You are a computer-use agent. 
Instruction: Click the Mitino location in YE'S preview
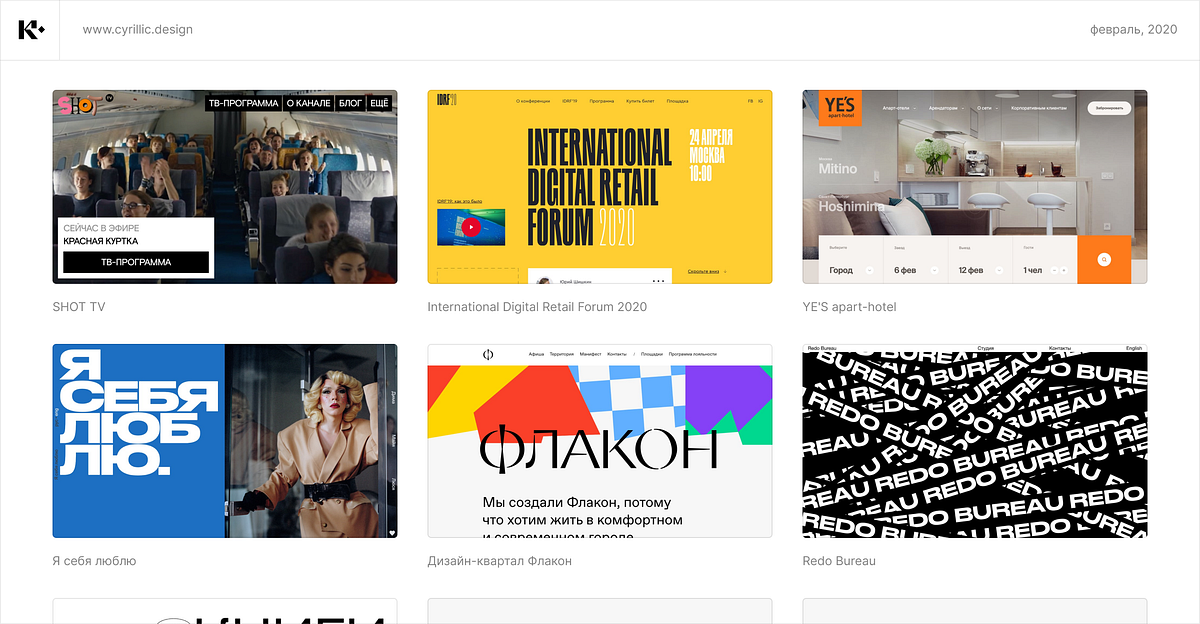tap(838, 169)
